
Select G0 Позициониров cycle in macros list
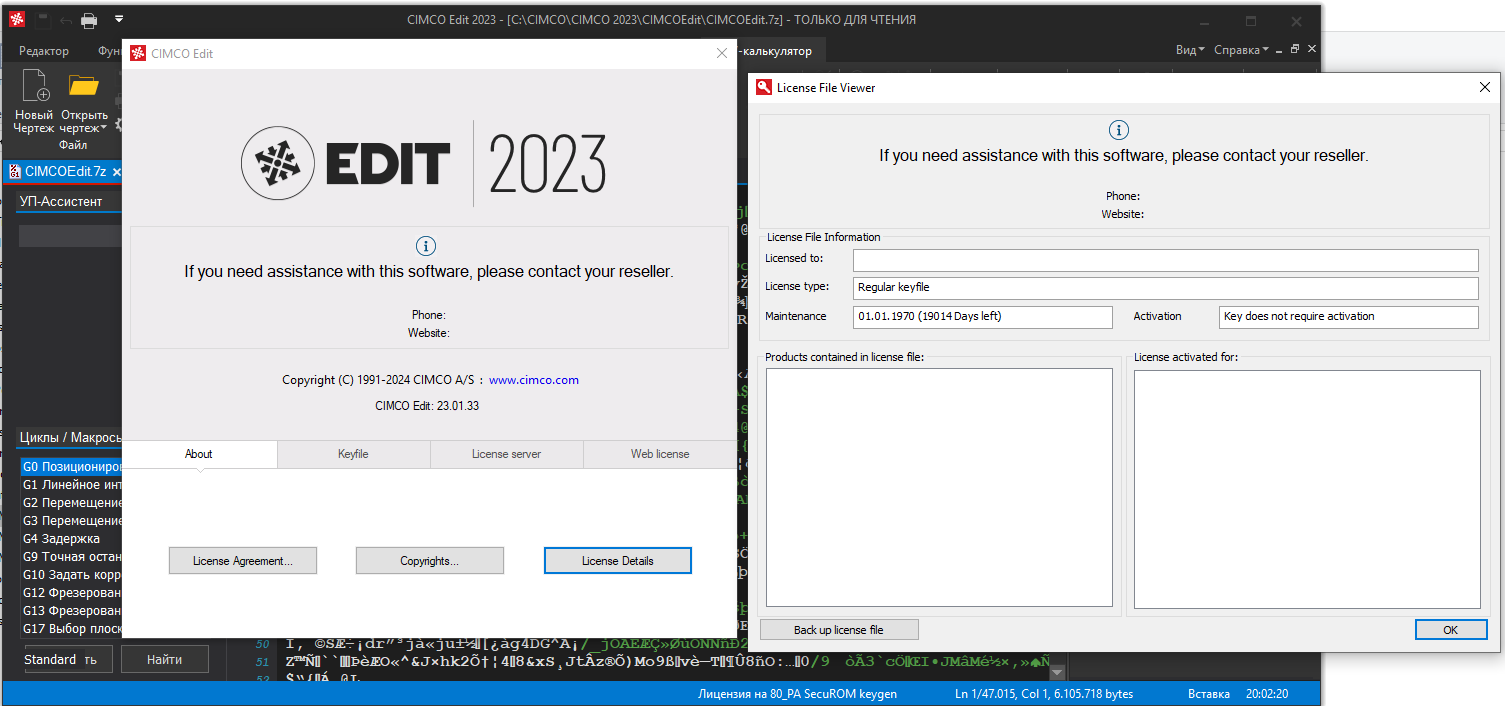point(72,467)
